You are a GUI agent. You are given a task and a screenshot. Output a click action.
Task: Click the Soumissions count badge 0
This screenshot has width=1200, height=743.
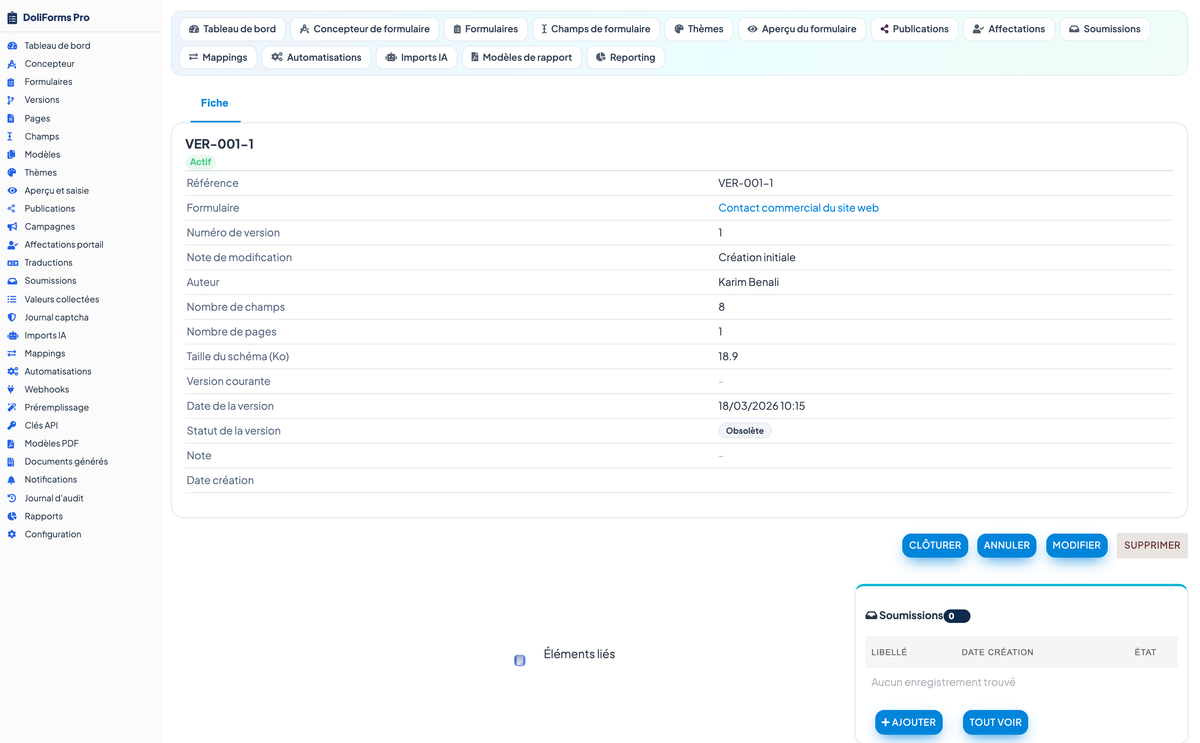(956, 616)
